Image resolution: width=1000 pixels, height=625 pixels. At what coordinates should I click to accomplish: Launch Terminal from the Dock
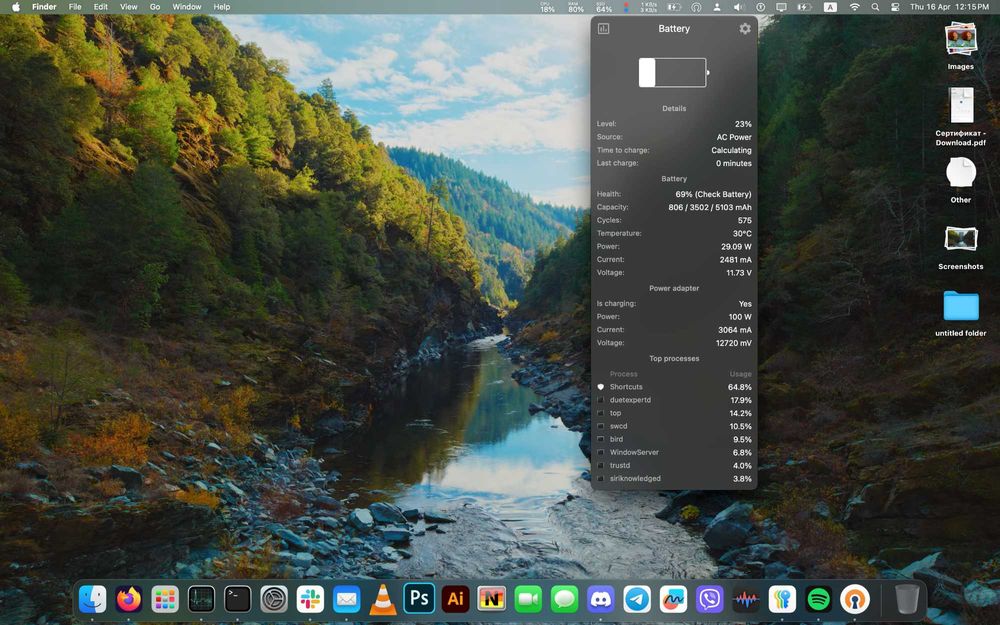tap(238, 599)
